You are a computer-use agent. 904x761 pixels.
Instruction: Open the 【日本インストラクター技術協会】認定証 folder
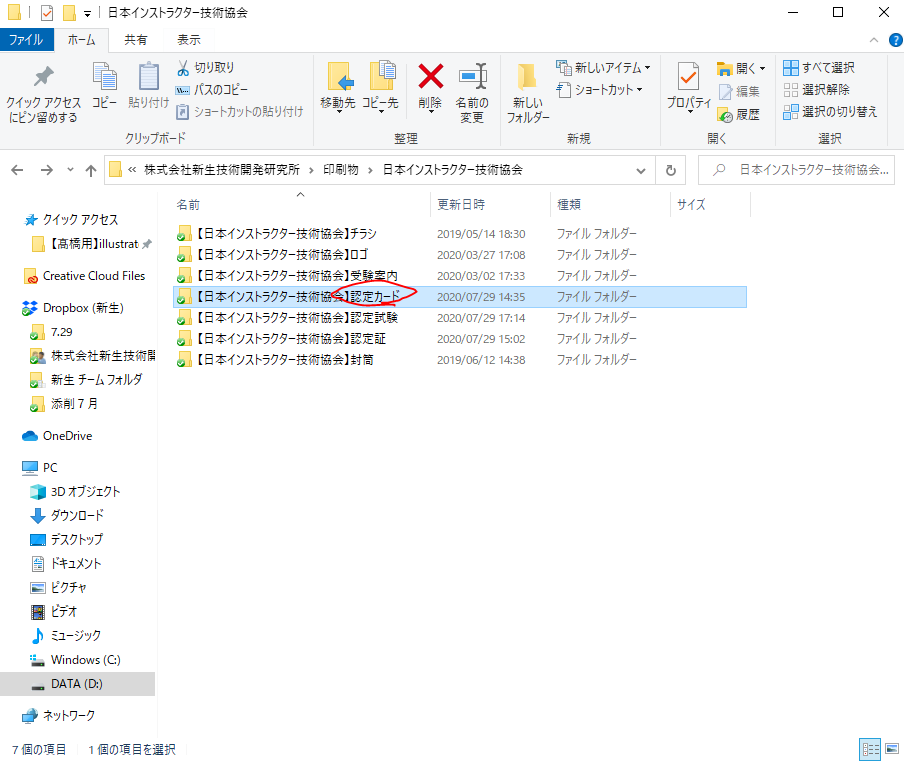click(290, 339)
